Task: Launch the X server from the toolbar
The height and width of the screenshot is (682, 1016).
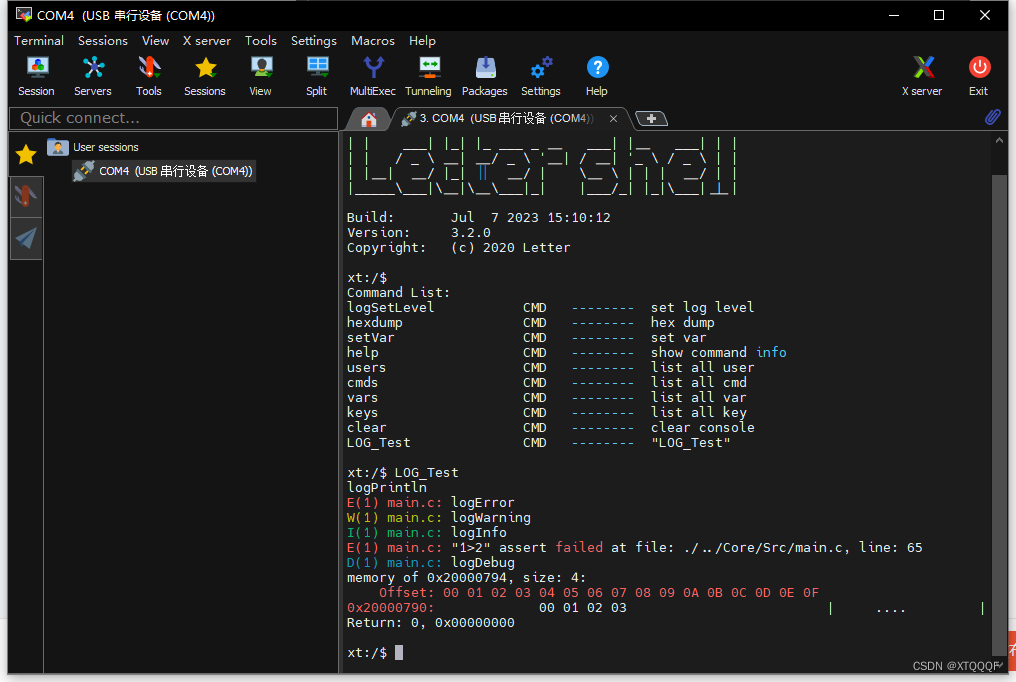Action: click(921, 75)
